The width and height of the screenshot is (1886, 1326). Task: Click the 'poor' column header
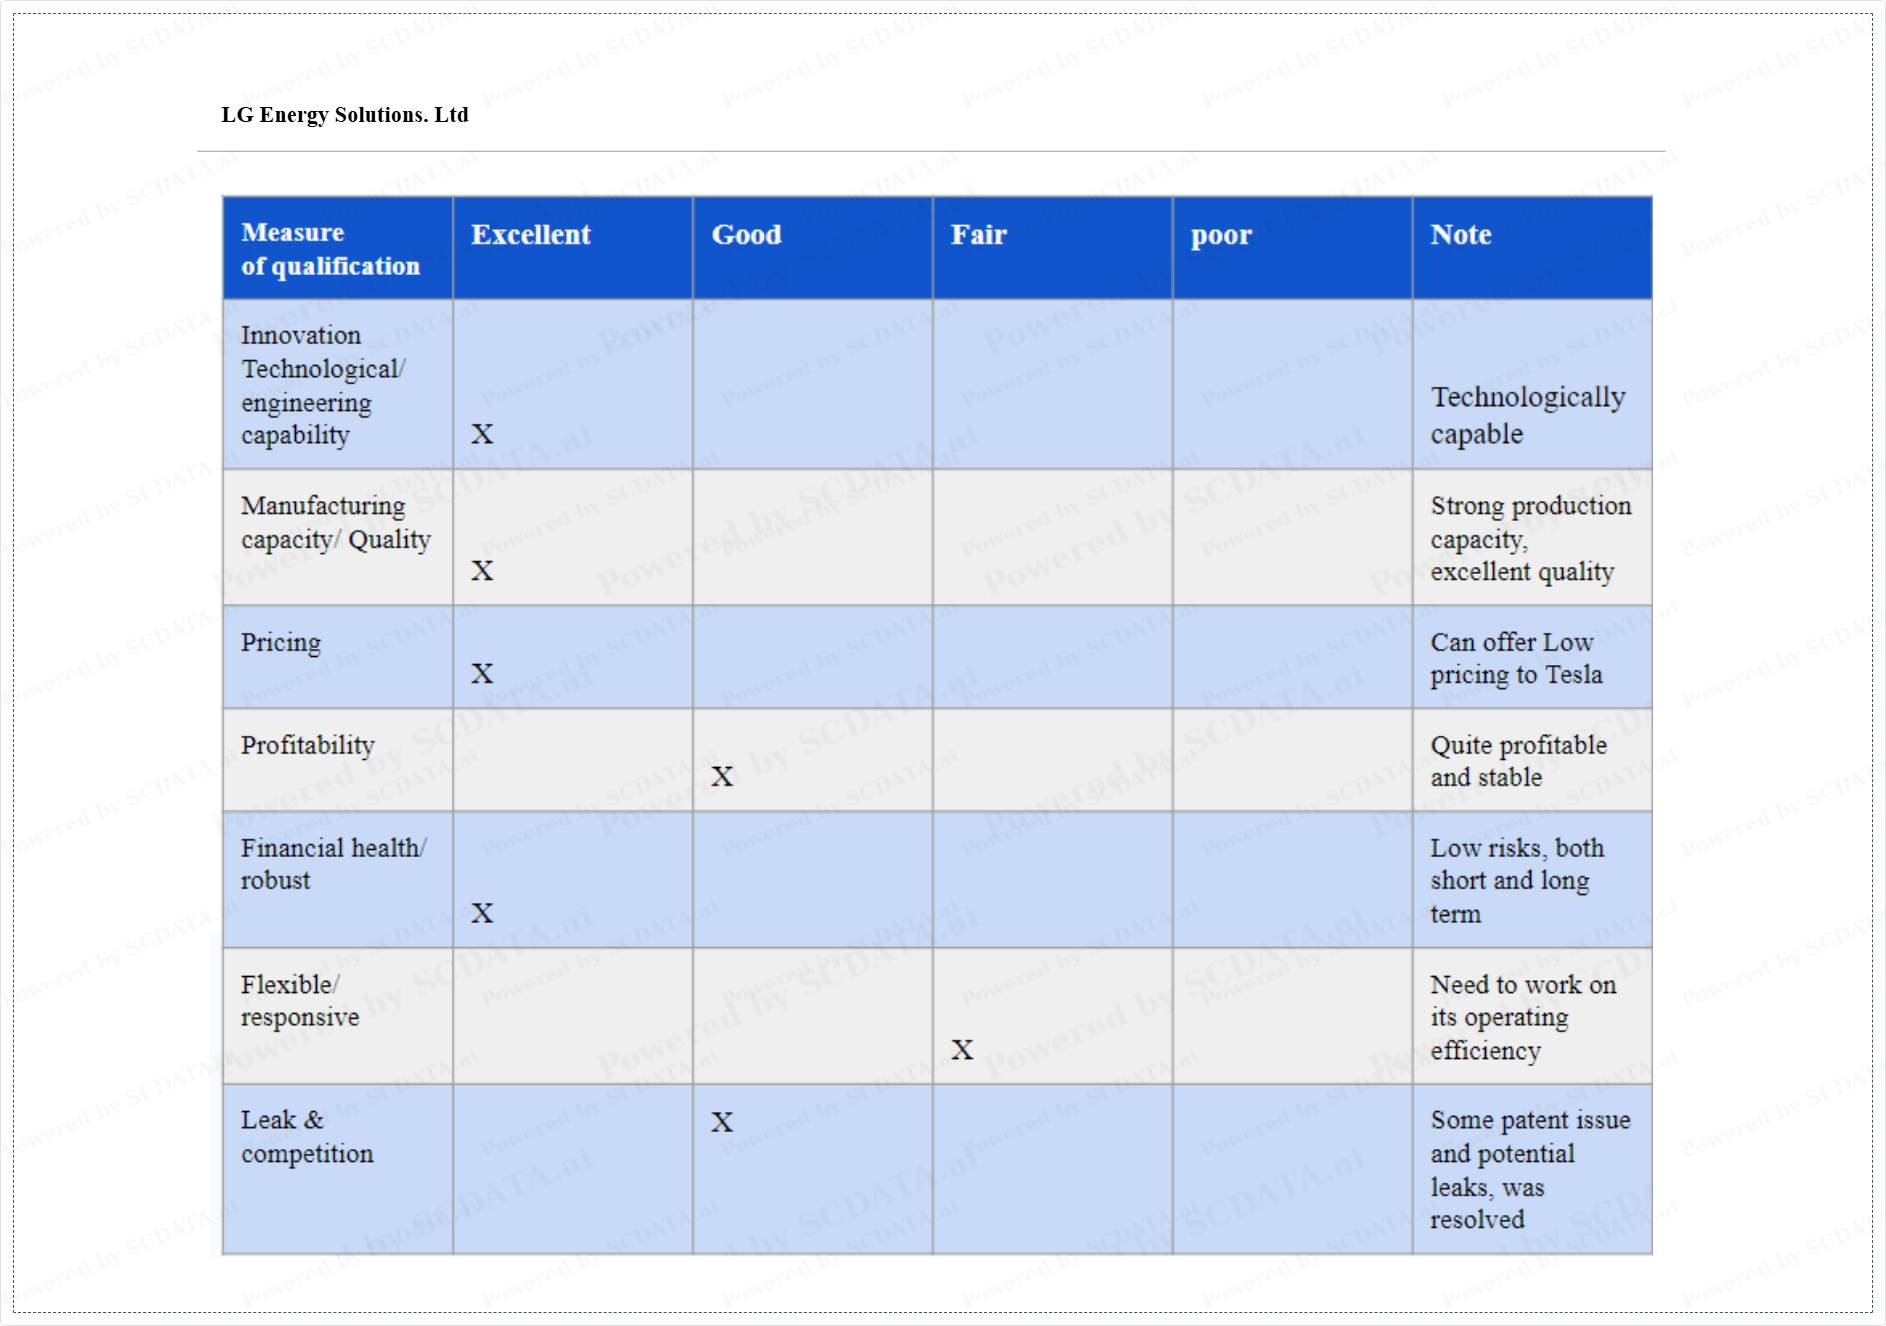click(1293, 248)
